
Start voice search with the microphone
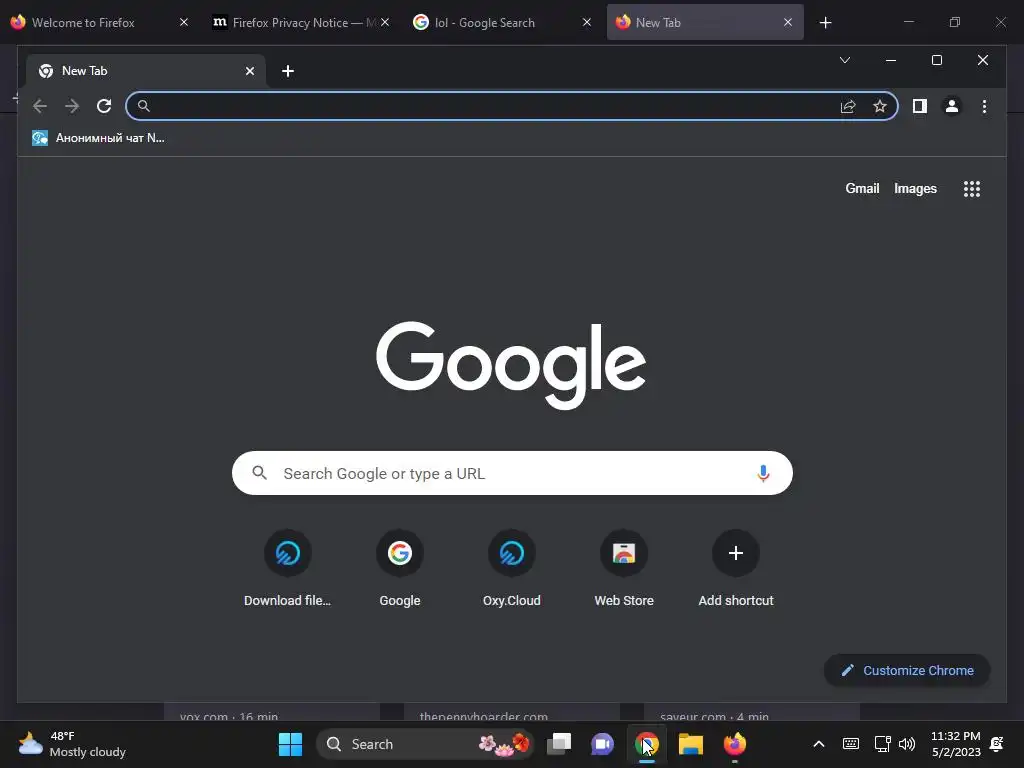pos(763,473)
